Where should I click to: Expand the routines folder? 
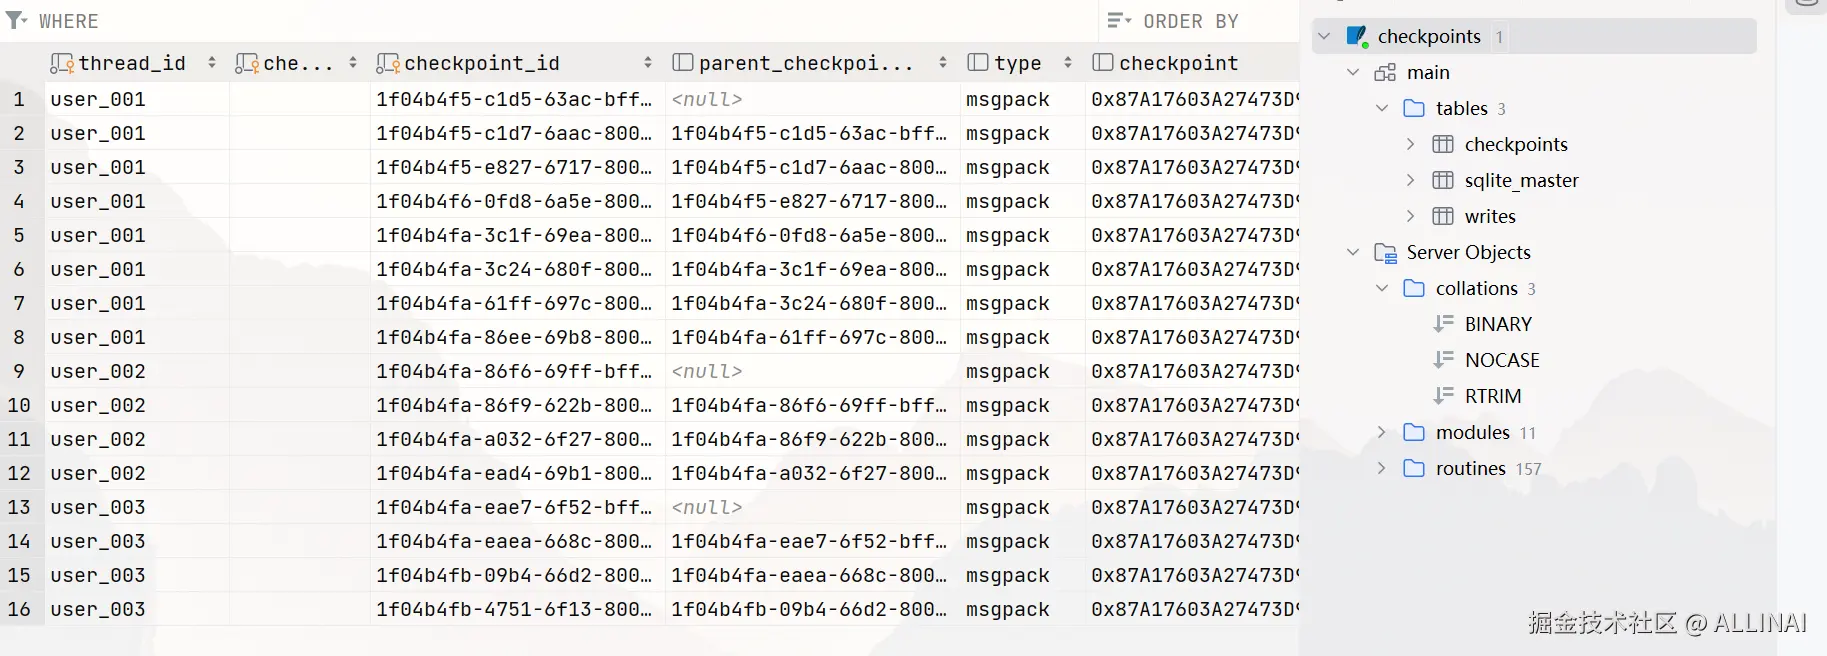1382,468
